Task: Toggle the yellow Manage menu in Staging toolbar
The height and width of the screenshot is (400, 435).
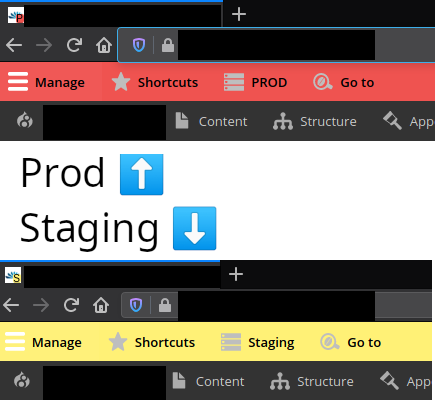Action: 43,342
